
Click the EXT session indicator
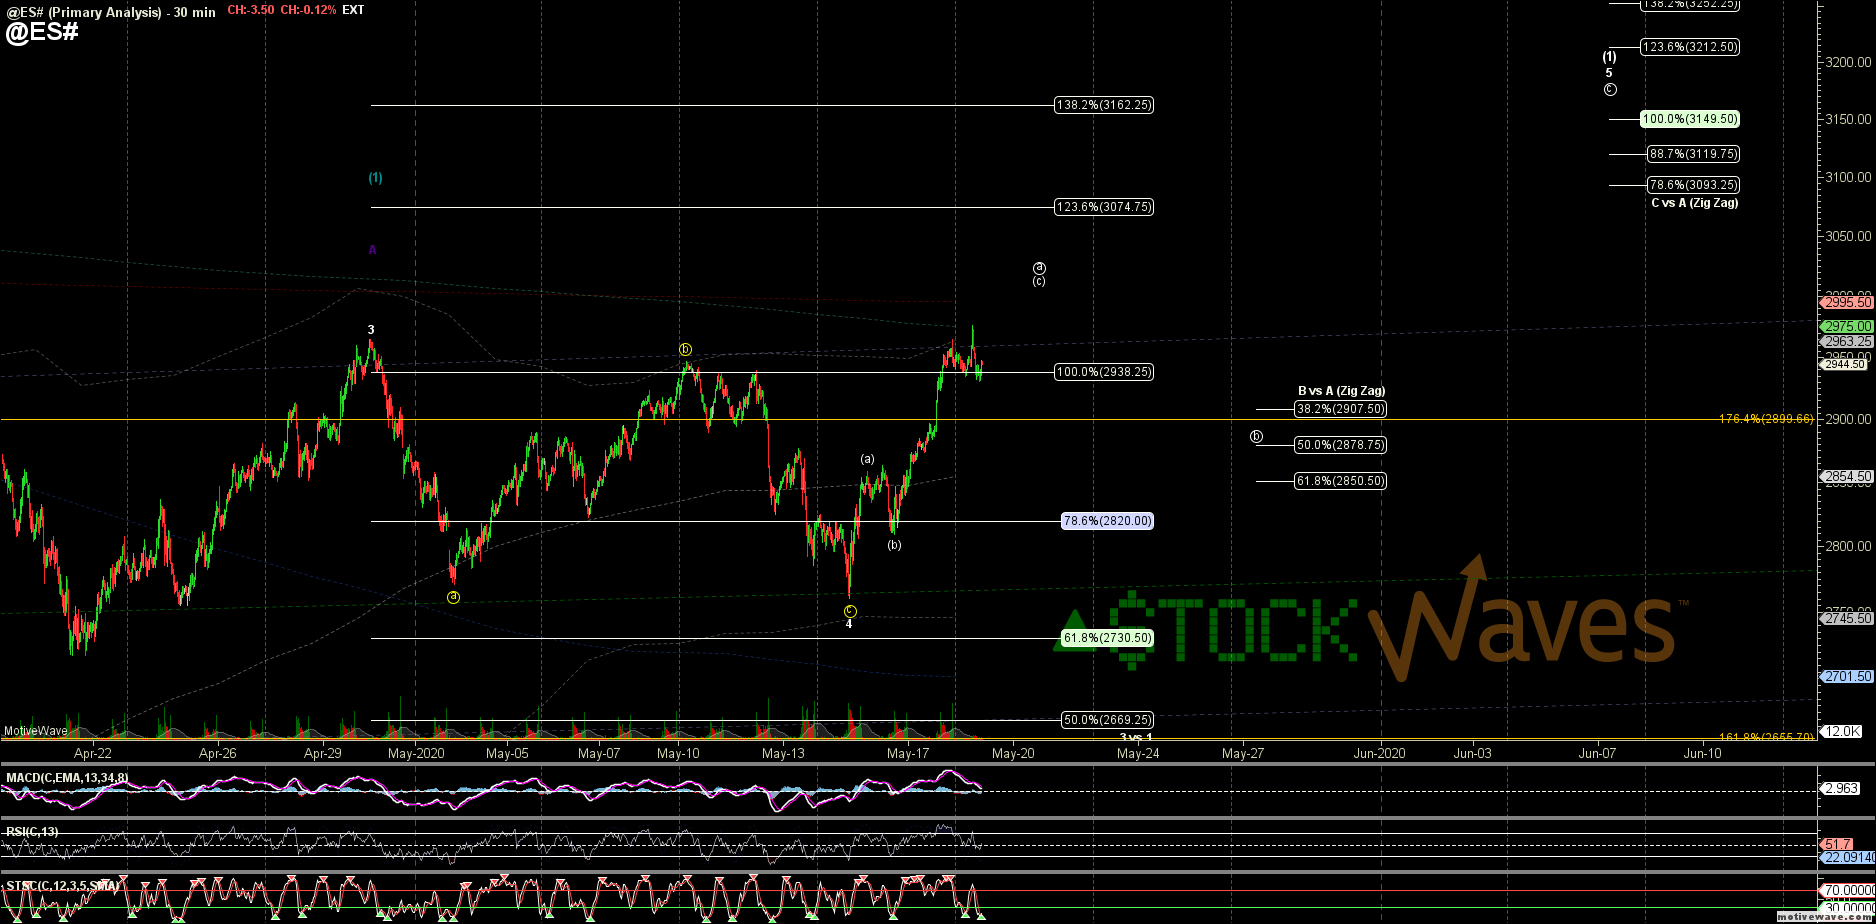[x=353, y=10]
